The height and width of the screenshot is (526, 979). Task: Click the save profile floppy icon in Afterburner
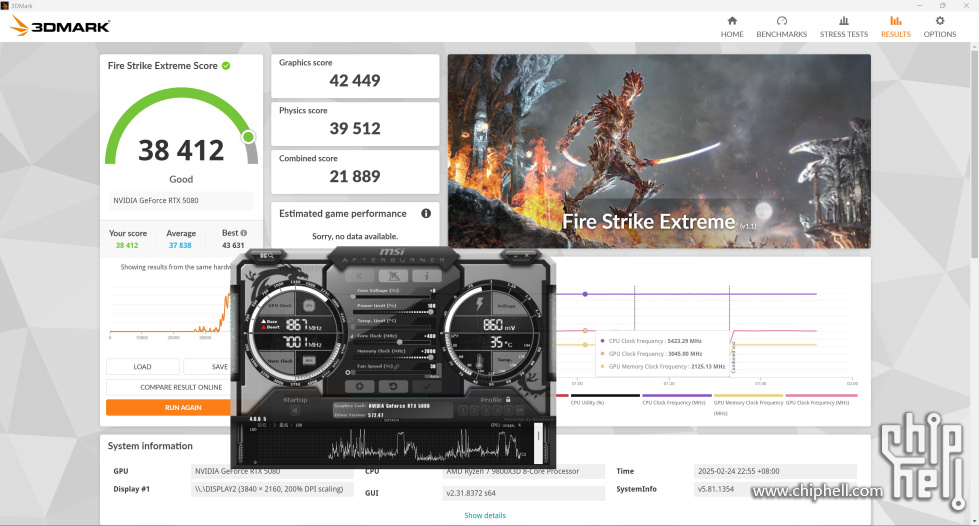point(520,410)
